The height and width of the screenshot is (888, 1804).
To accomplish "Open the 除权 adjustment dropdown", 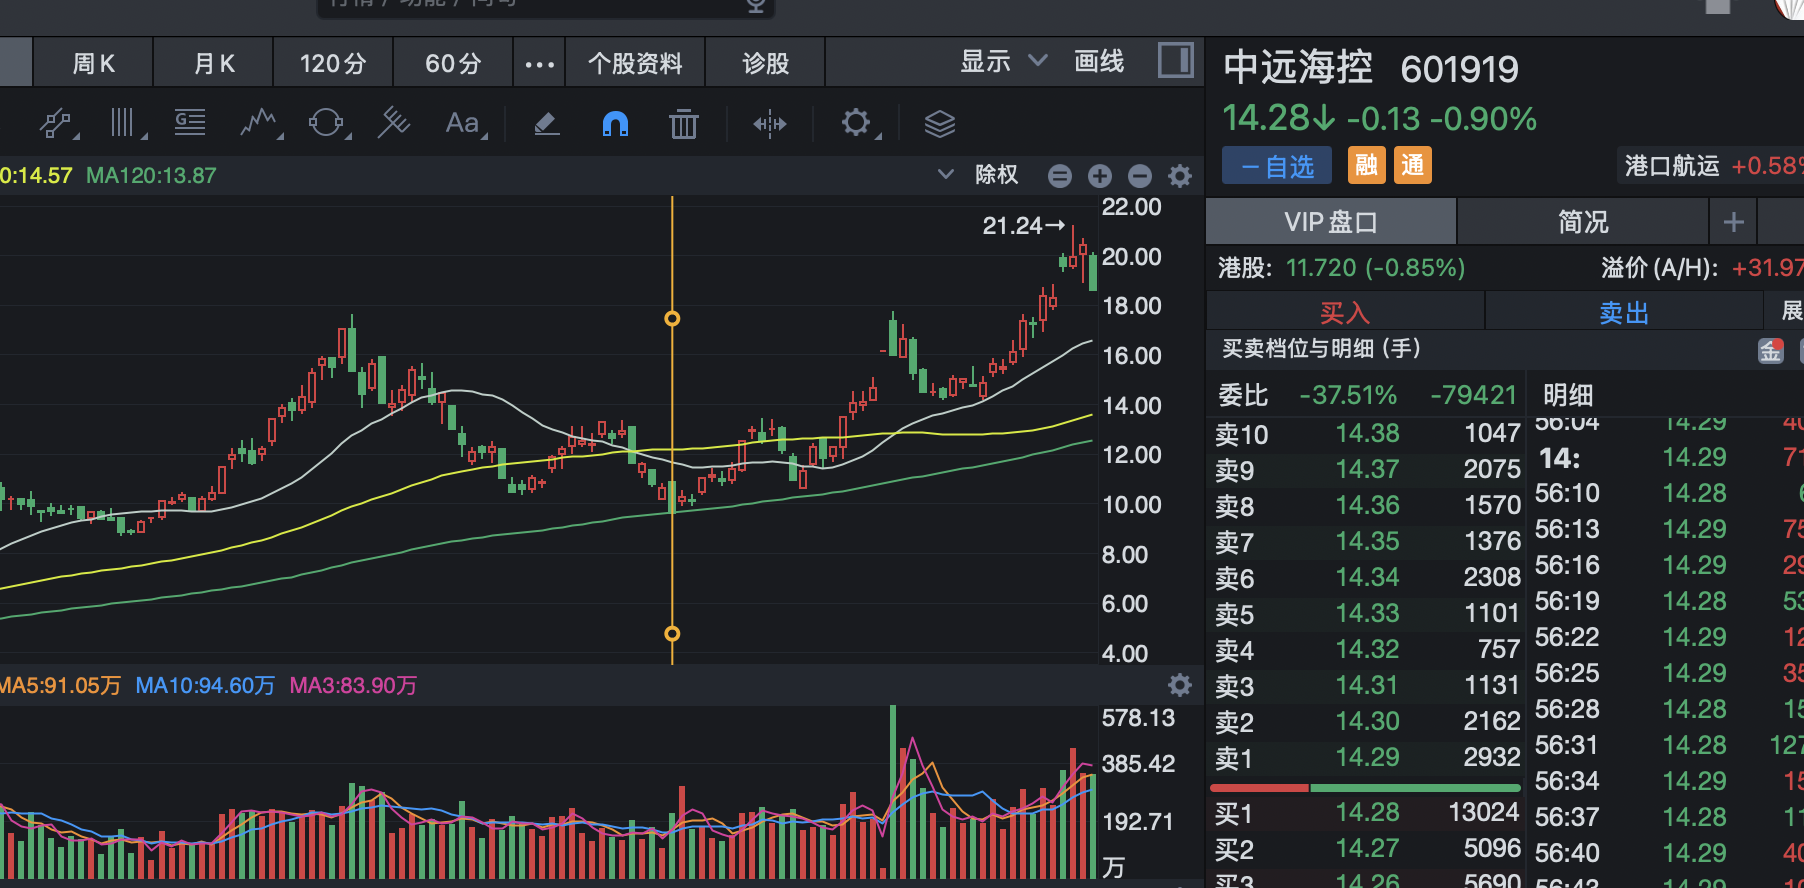I will click(980, 175).
